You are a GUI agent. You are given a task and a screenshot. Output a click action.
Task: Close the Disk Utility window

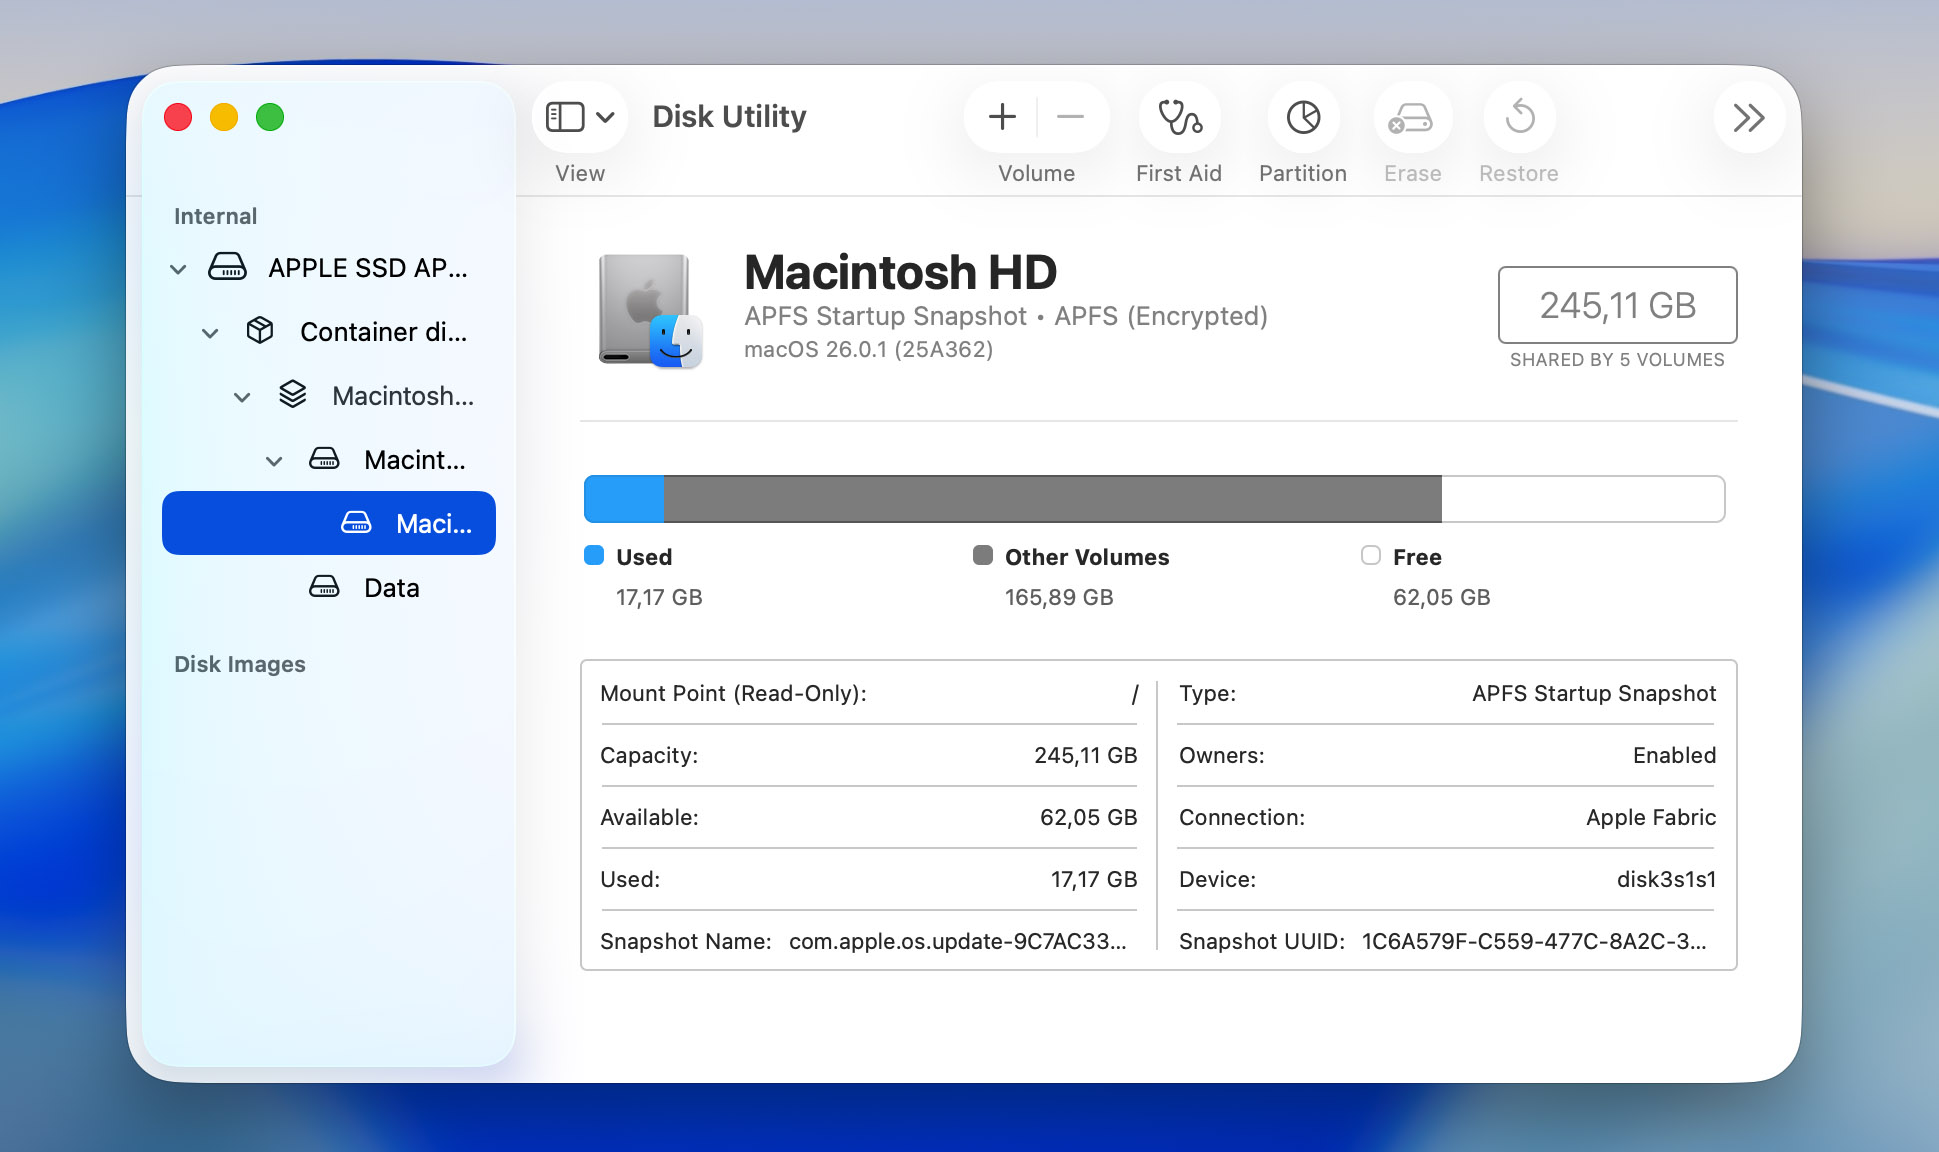(178, 117)
